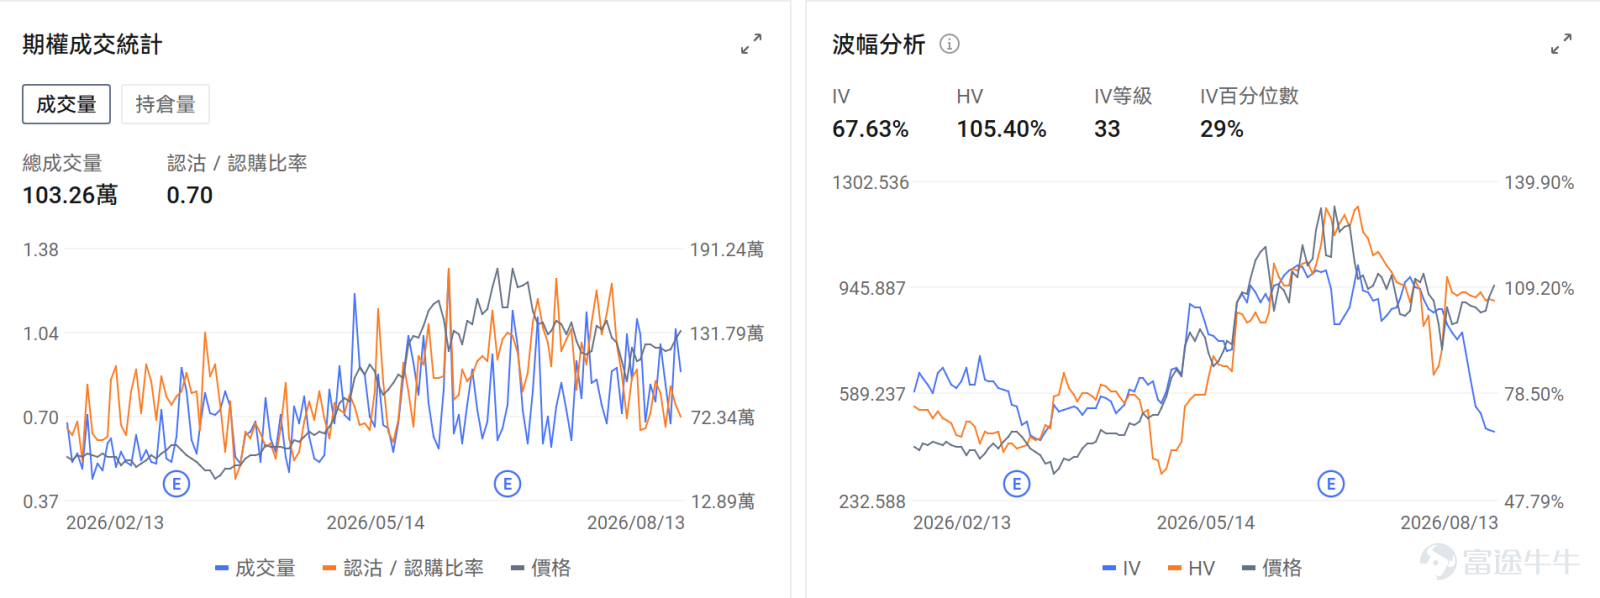Click the IV百分位數 label

[1249, 96]
